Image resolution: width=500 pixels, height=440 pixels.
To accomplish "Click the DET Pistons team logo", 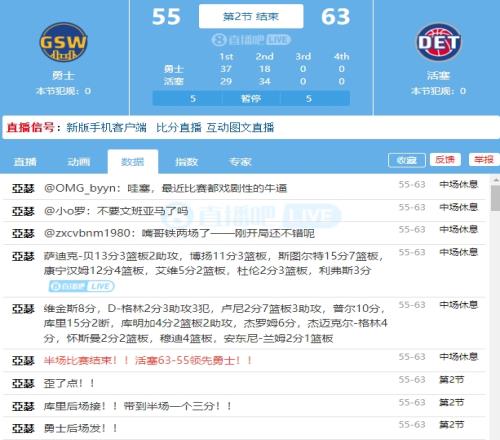I will (439, 42).
